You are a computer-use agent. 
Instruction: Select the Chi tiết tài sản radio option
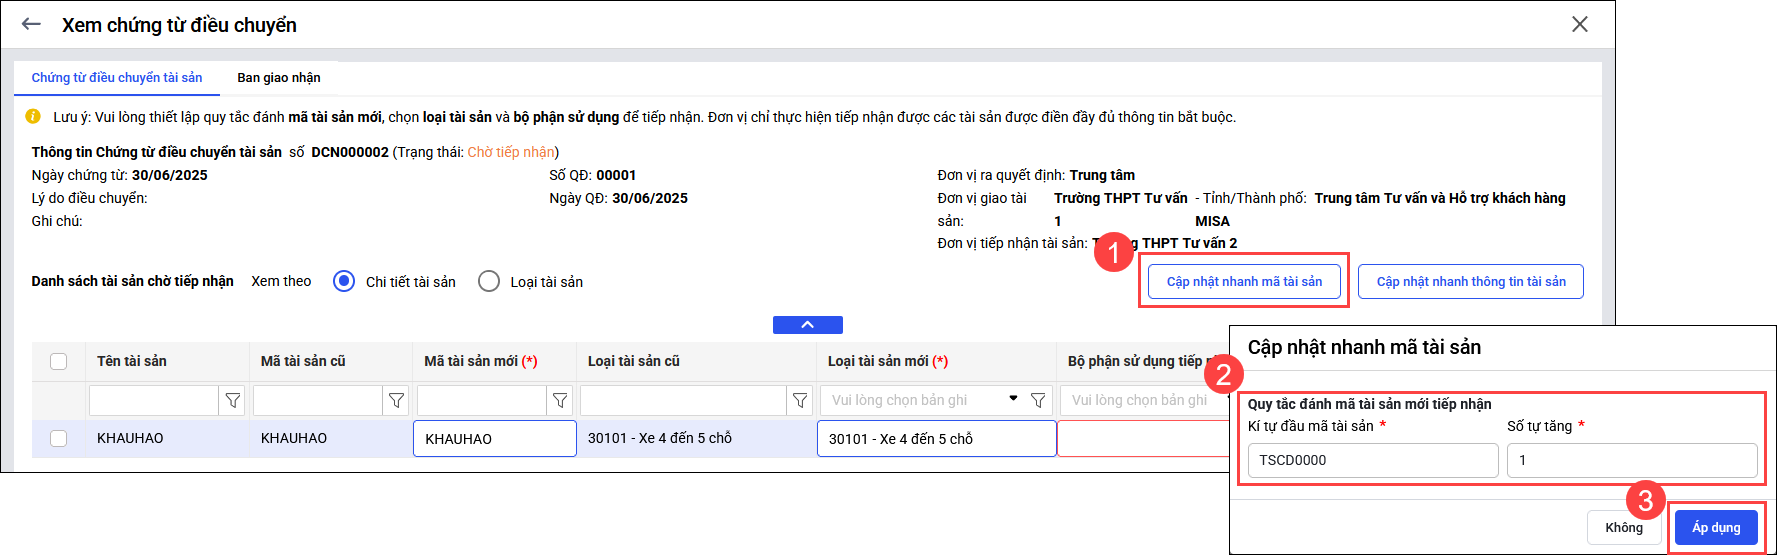pyautogui.click(x=344, y=282)
